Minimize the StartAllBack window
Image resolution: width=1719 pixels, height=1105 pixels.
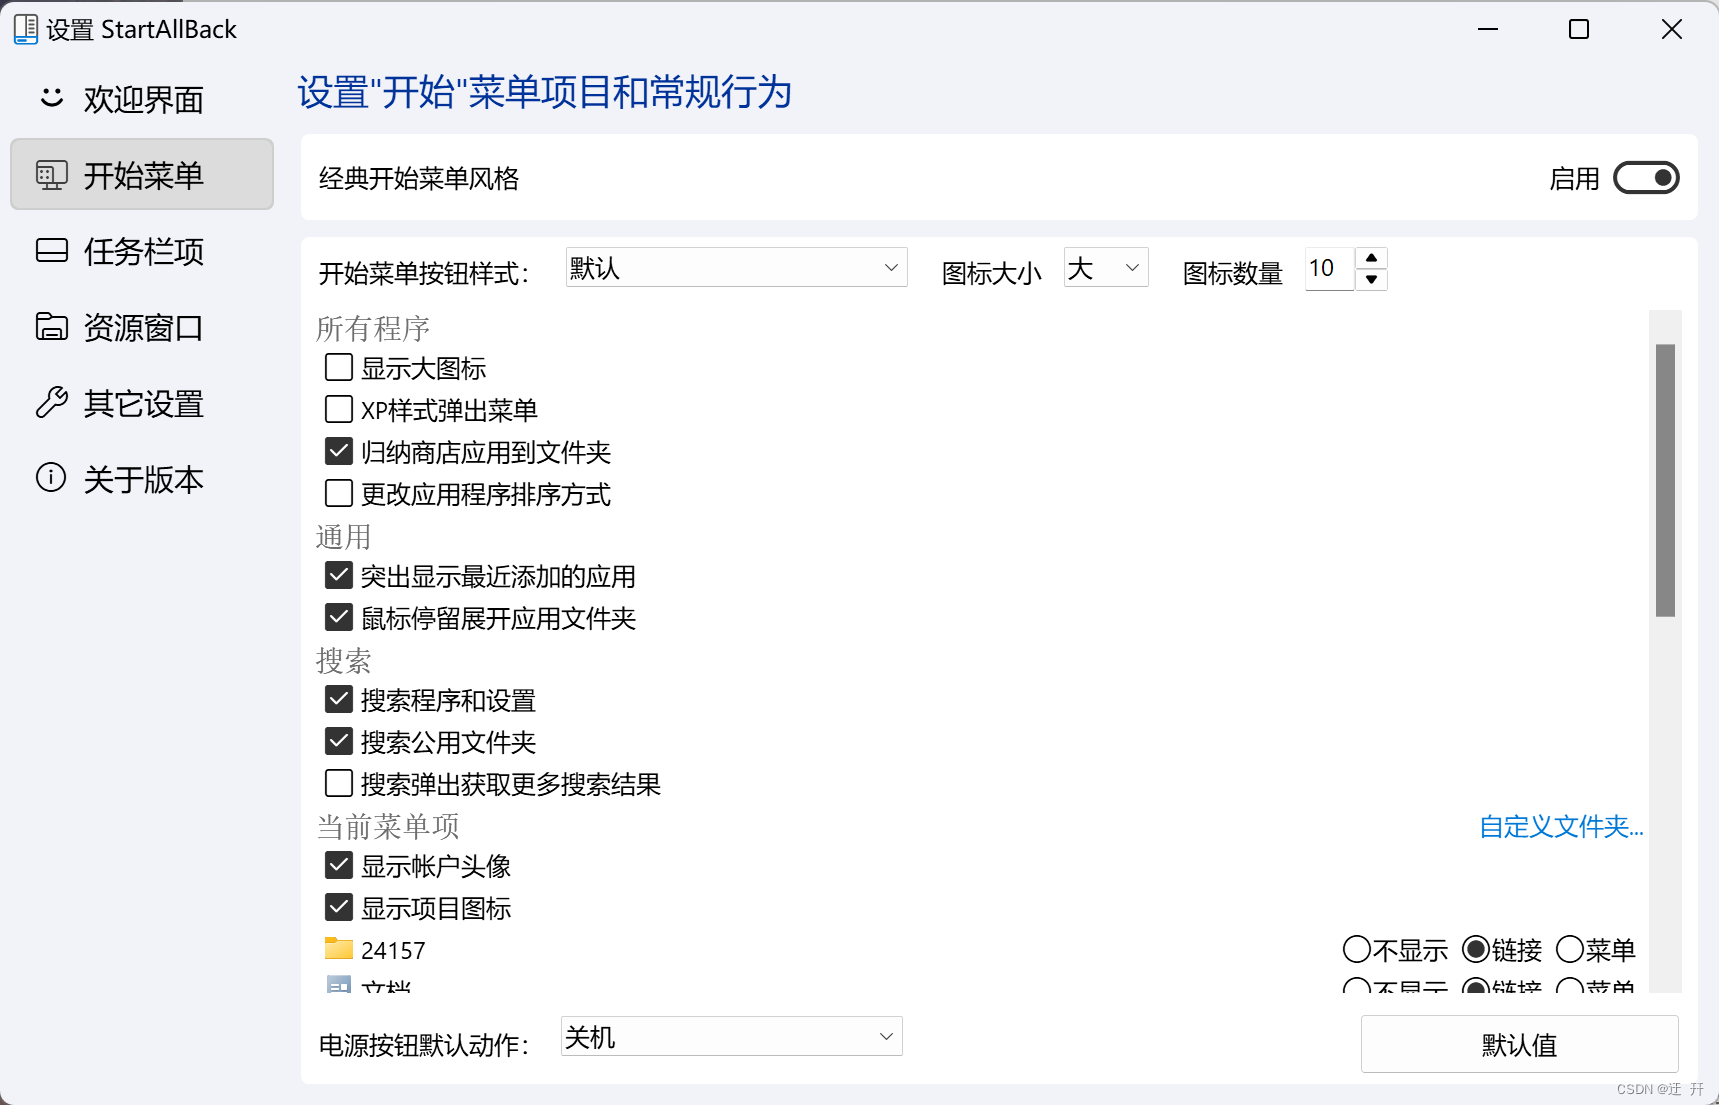click(x=1488, y=29)
